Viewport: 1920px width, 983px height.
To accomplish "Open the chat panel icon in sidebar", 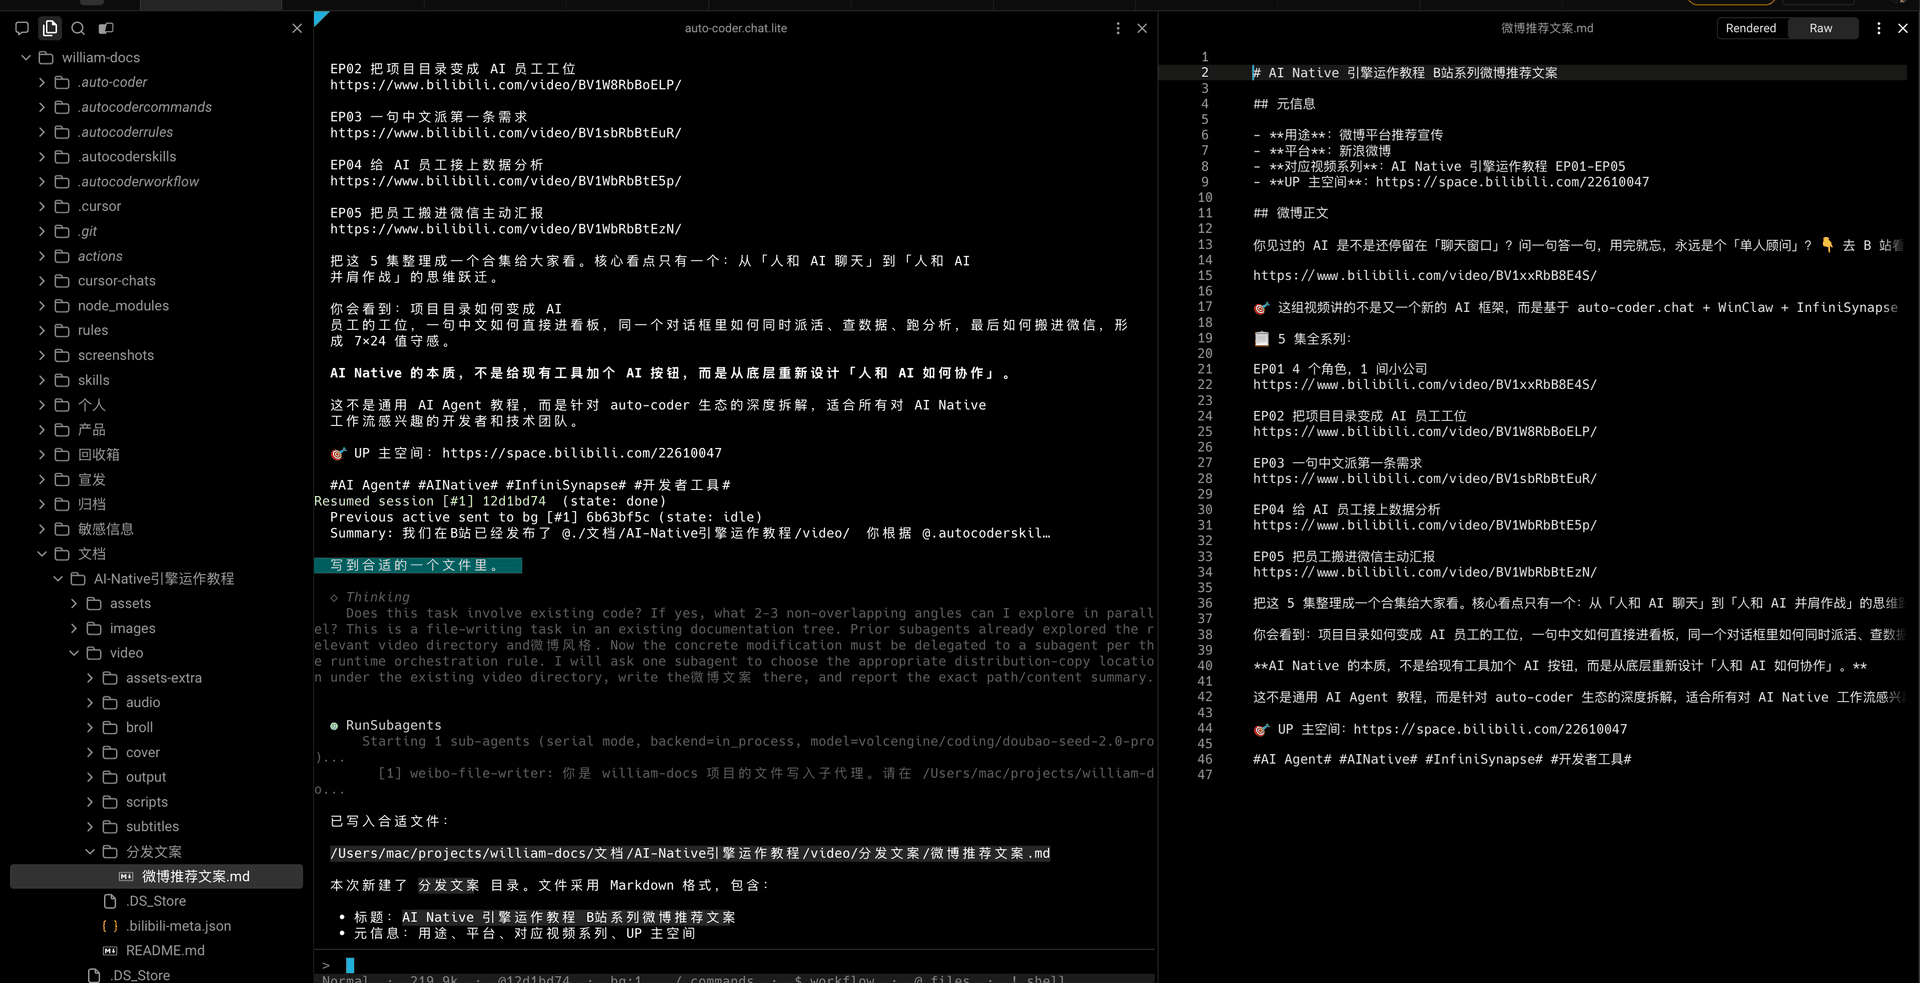I will [x=22, y=28].
